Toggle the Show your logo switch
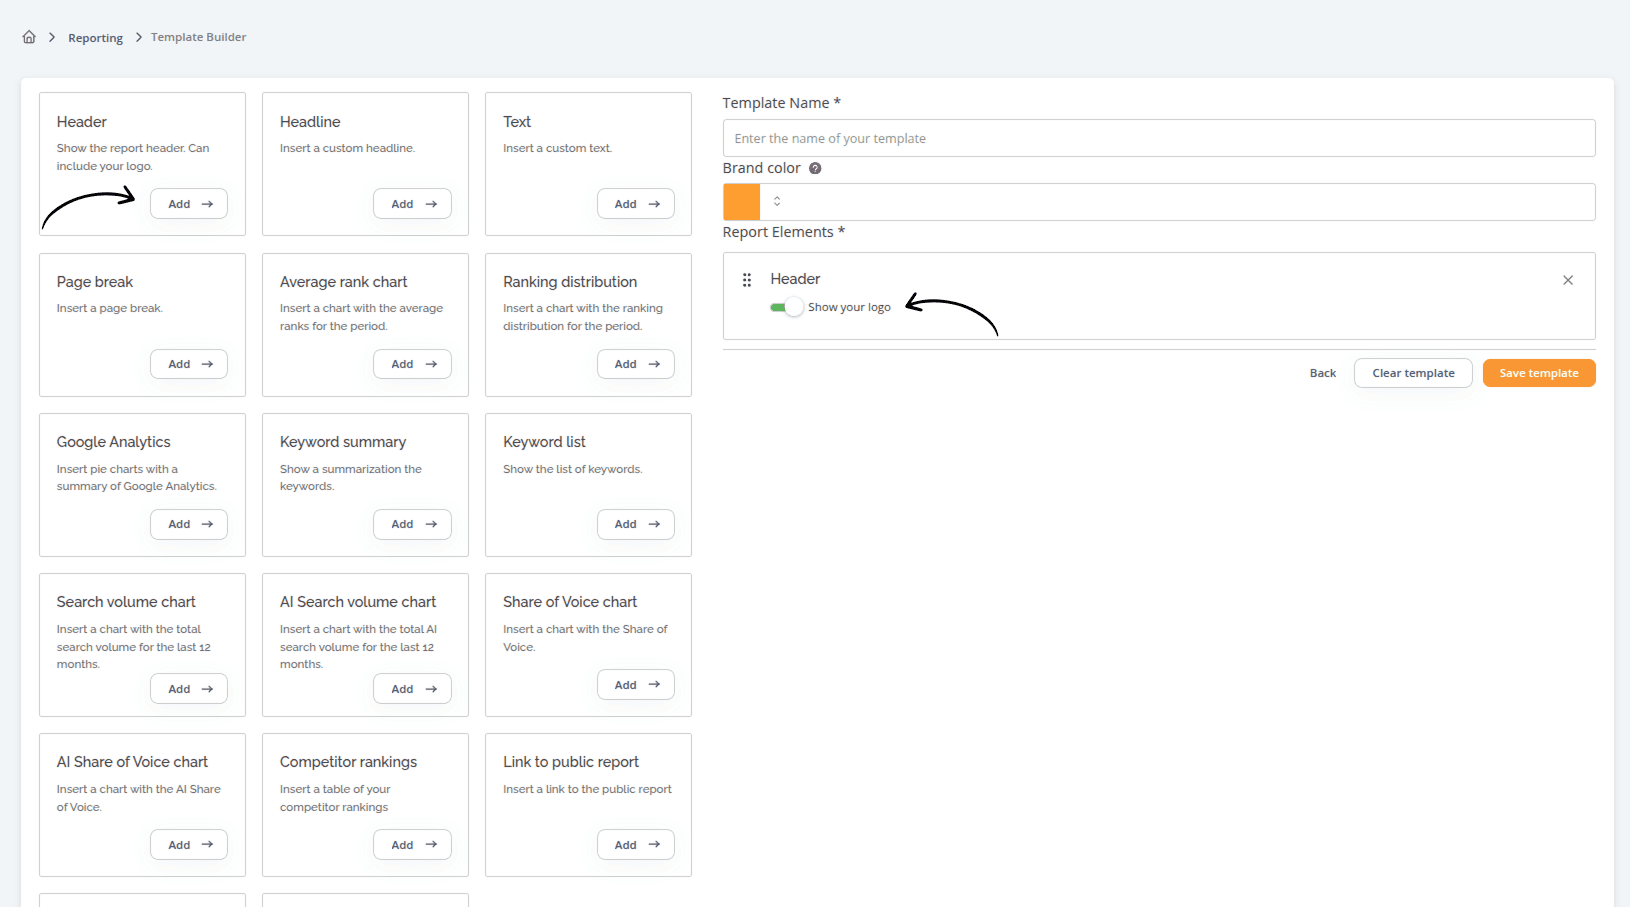Screen dimensions: 1630x907 coord(787,307)
